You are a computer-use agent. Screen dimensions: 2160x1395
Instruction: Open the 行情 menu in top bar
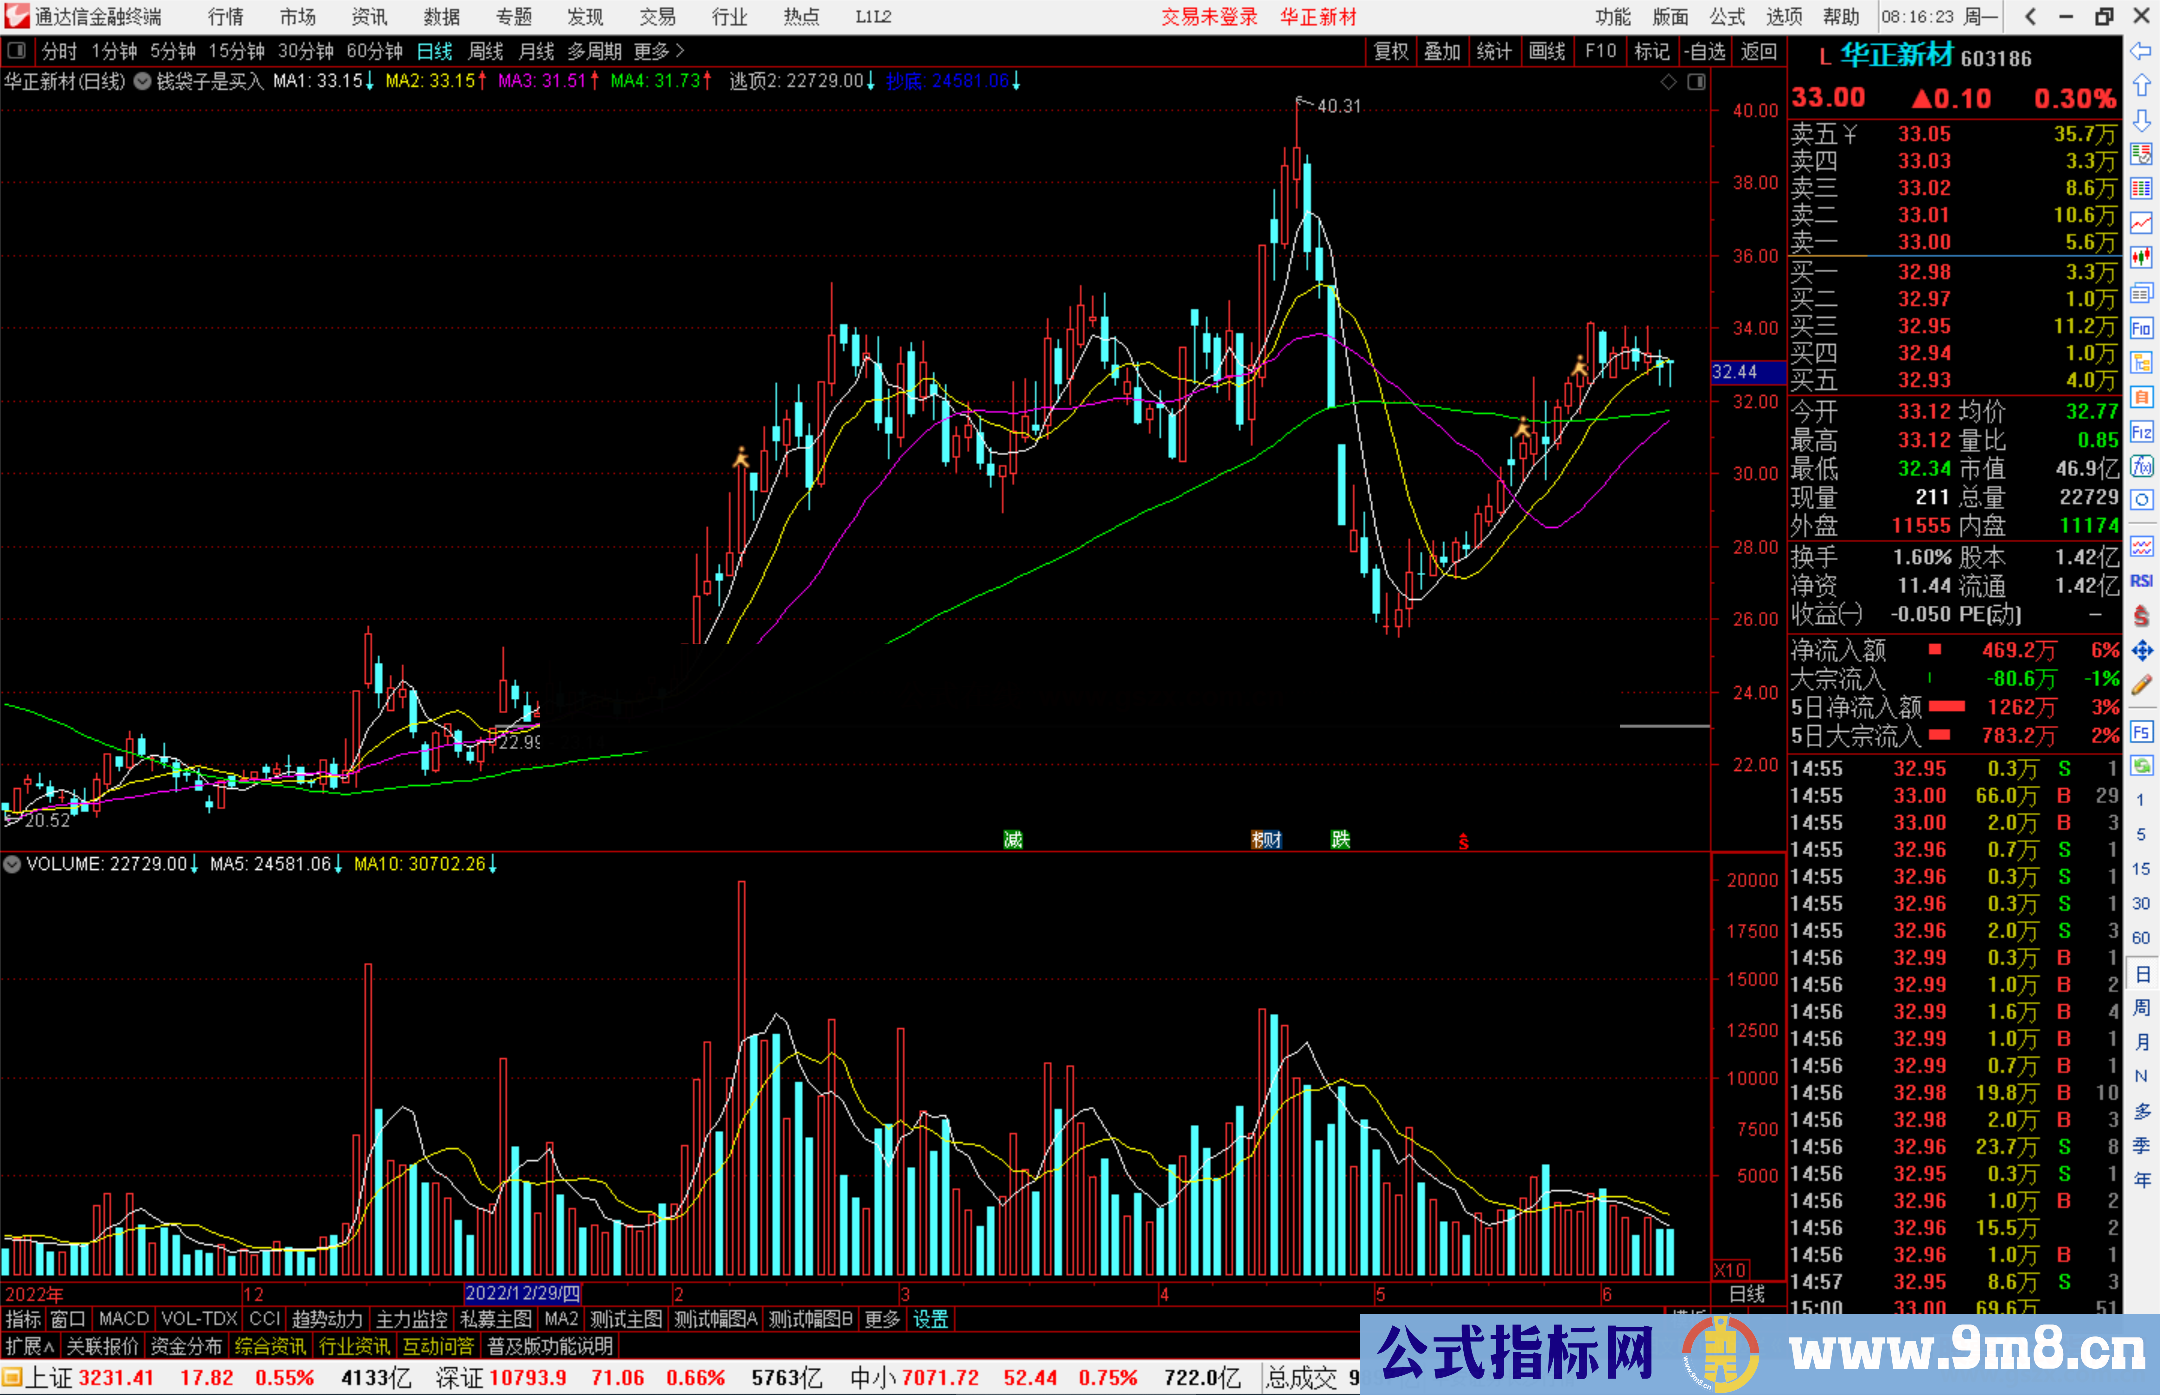pos(226,17)
